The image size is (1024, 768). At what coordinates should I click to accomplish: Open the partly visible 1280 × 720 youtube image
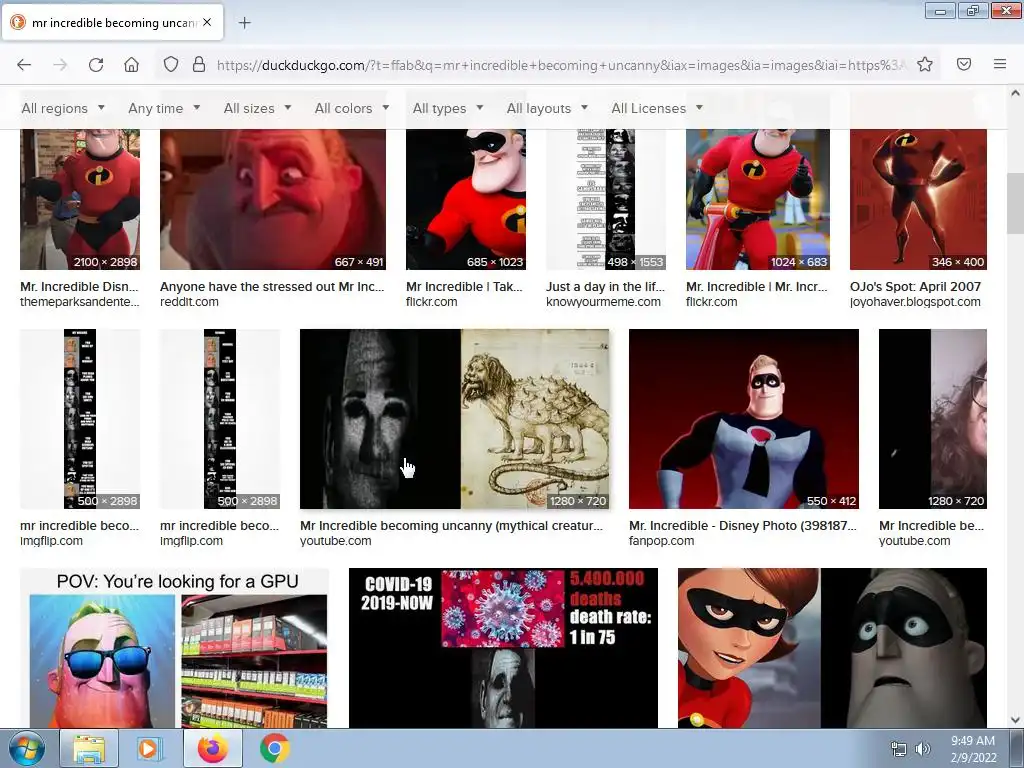coord(933,419)
